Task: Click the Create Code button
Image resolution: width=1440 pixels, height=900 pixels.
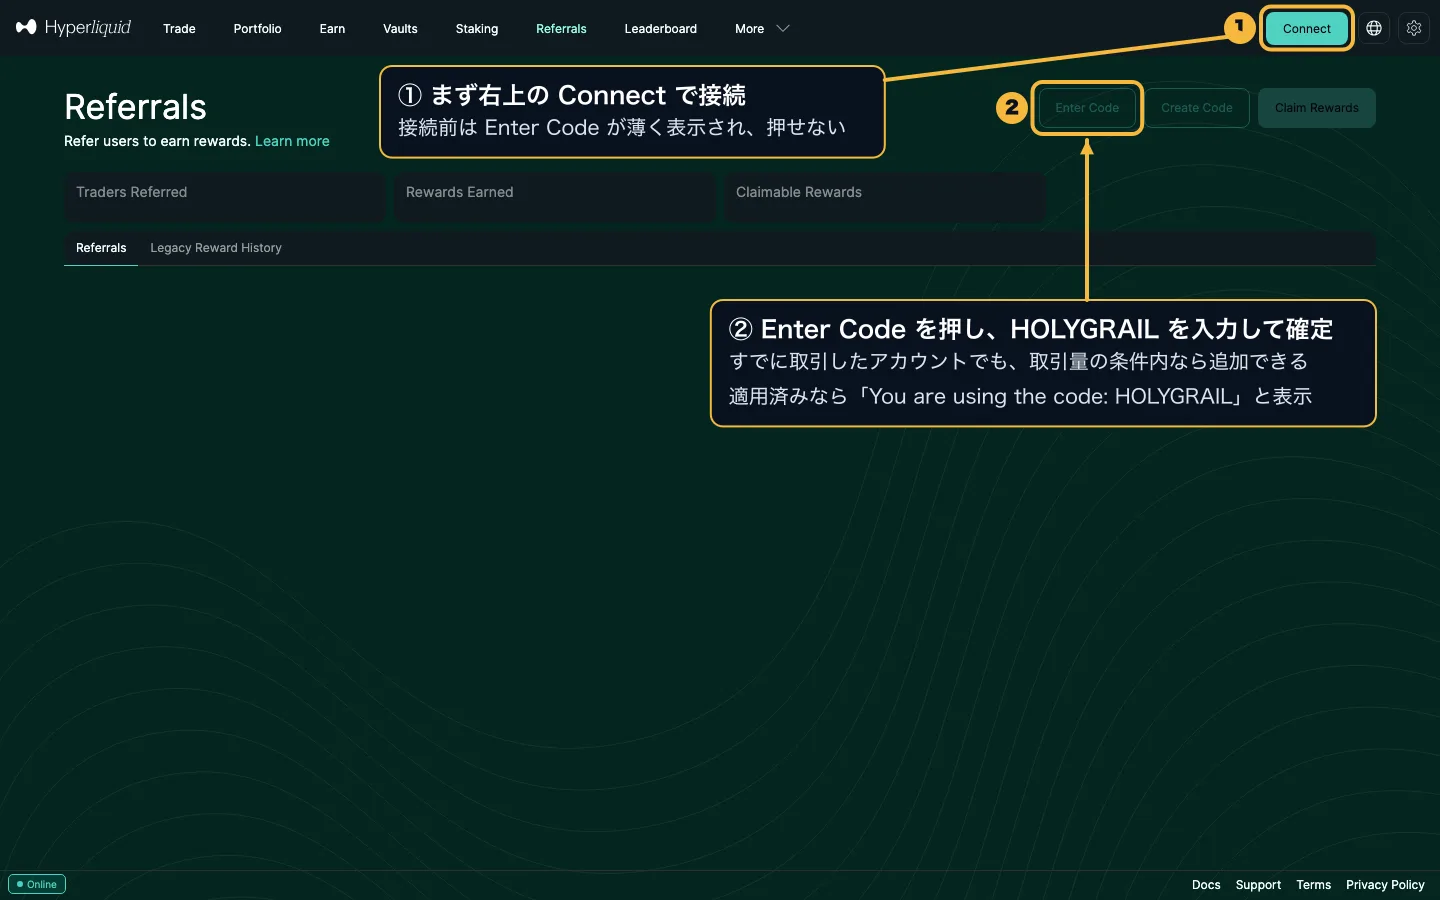Action: [x=1197, y=108]
